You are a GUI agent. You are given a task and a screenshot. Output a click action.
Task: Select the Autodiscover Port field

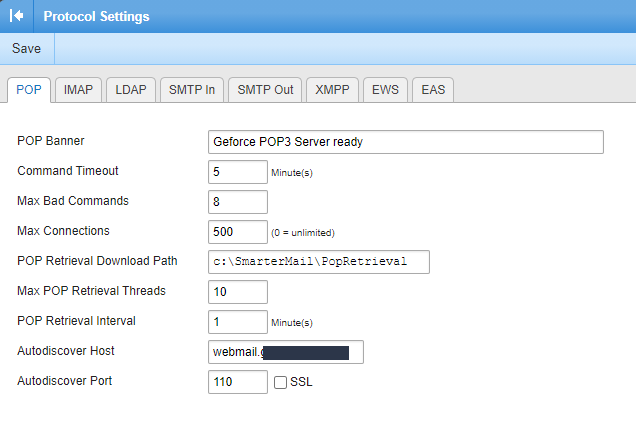click(x=238, y=382)
